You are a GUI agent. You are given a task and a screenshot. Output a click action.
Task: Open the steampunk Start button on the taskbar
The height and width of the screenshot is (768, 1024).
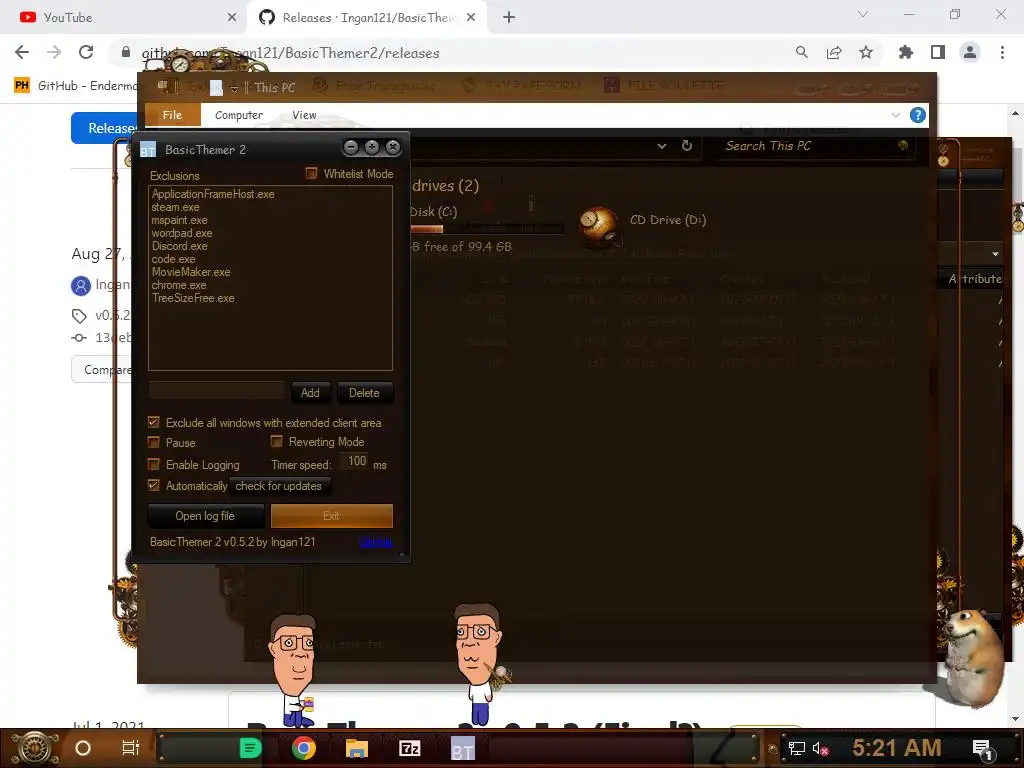click(33, 748)
